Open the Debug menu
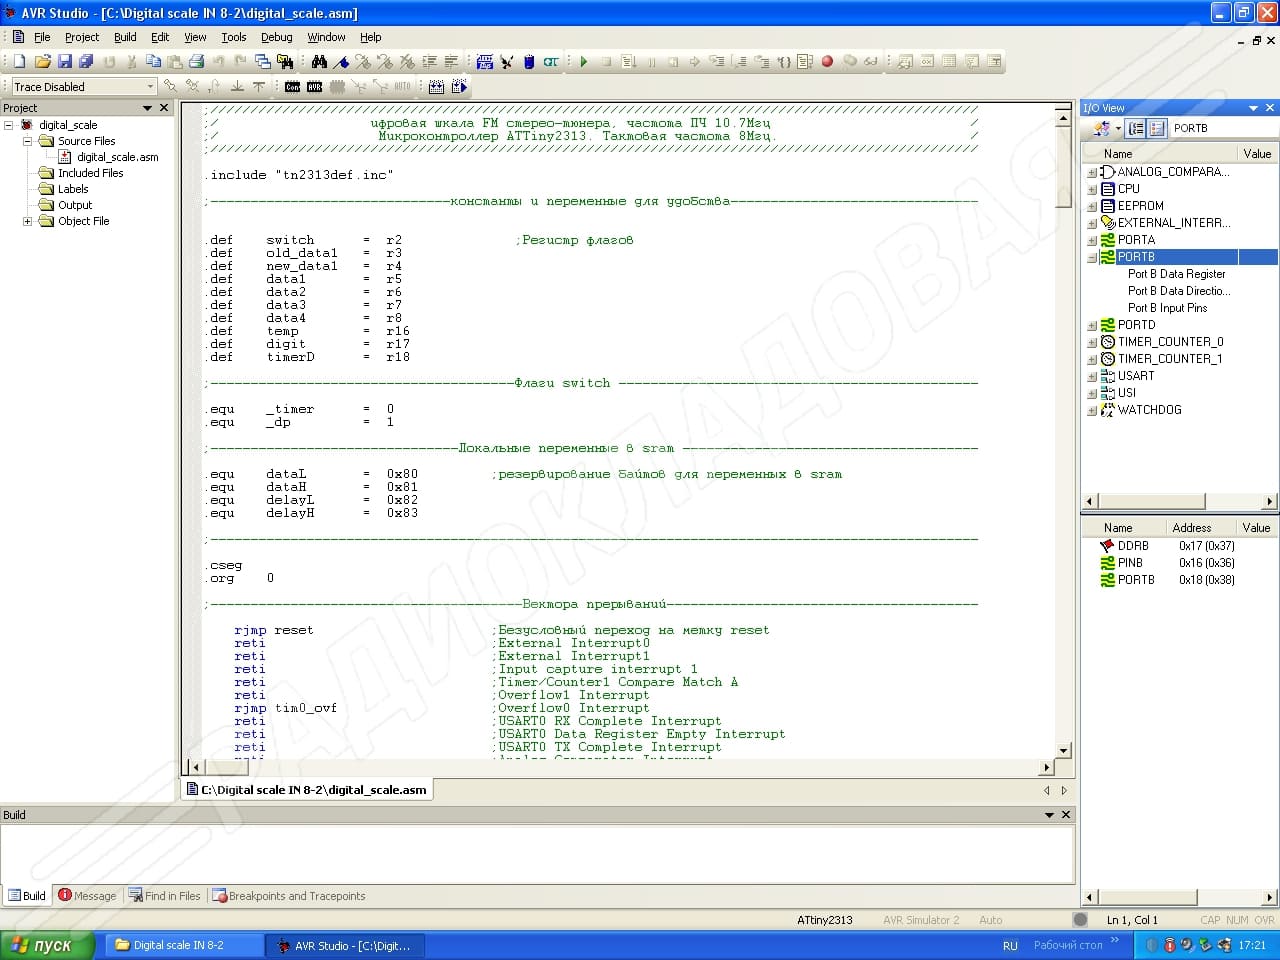The height and width of the screenshot is (960, 1280). click(276, 37)
